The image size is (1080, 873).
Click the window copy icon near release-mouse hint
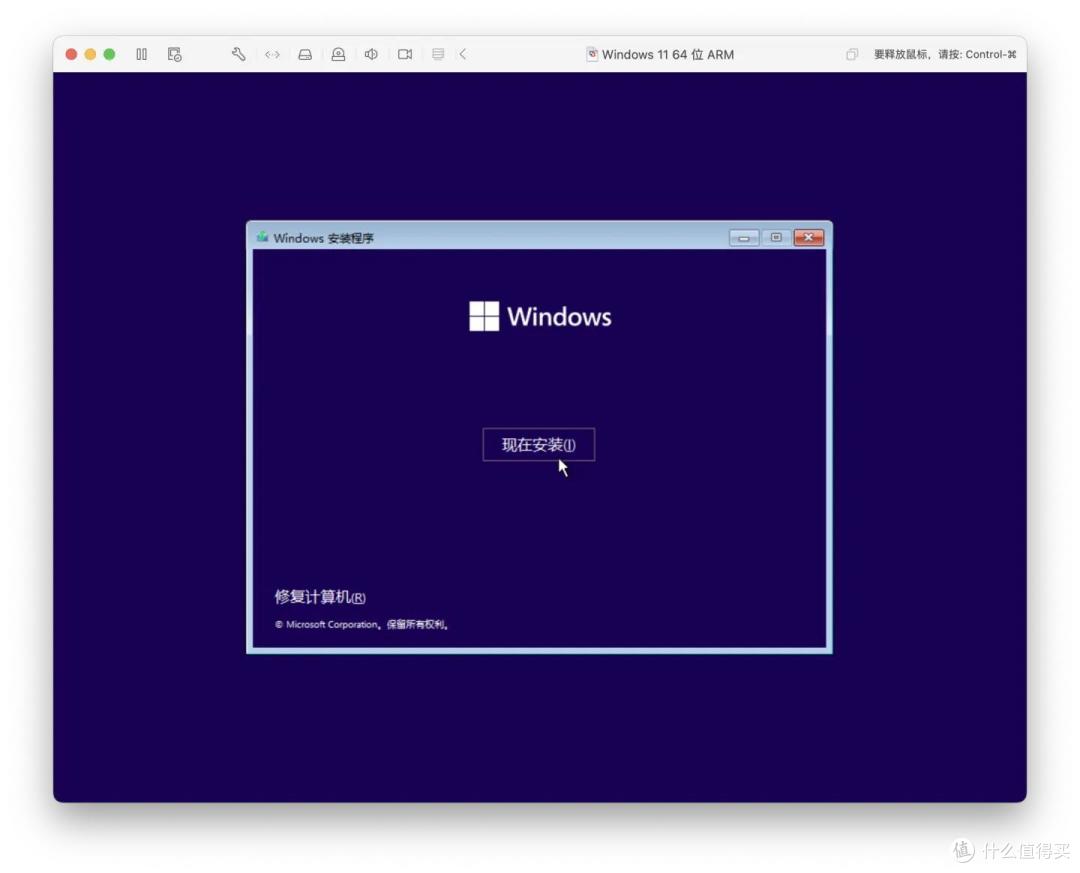point(852,54)
